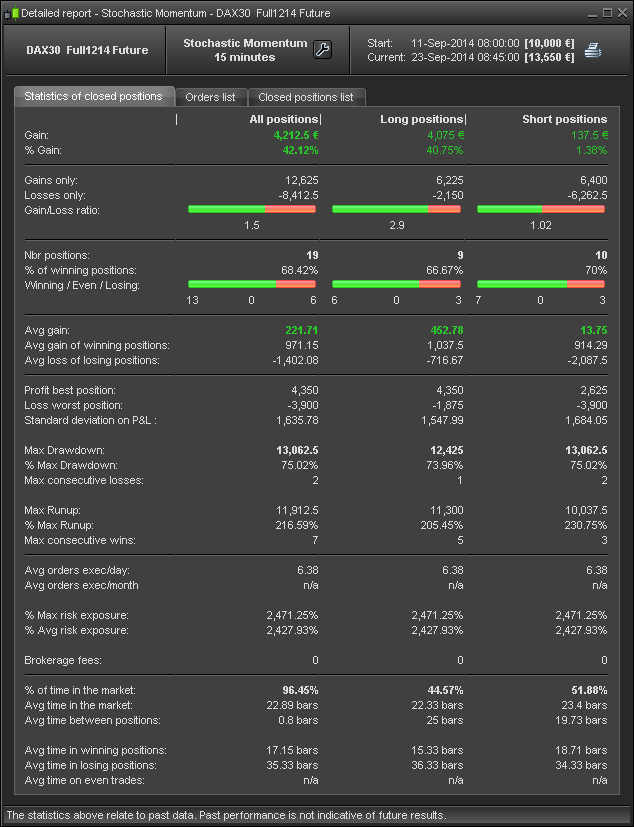Viewport: 634px width, 827px height.
Task: Click the All positions Winning/Even/Losing bar
Action: [x=252, y=284]
